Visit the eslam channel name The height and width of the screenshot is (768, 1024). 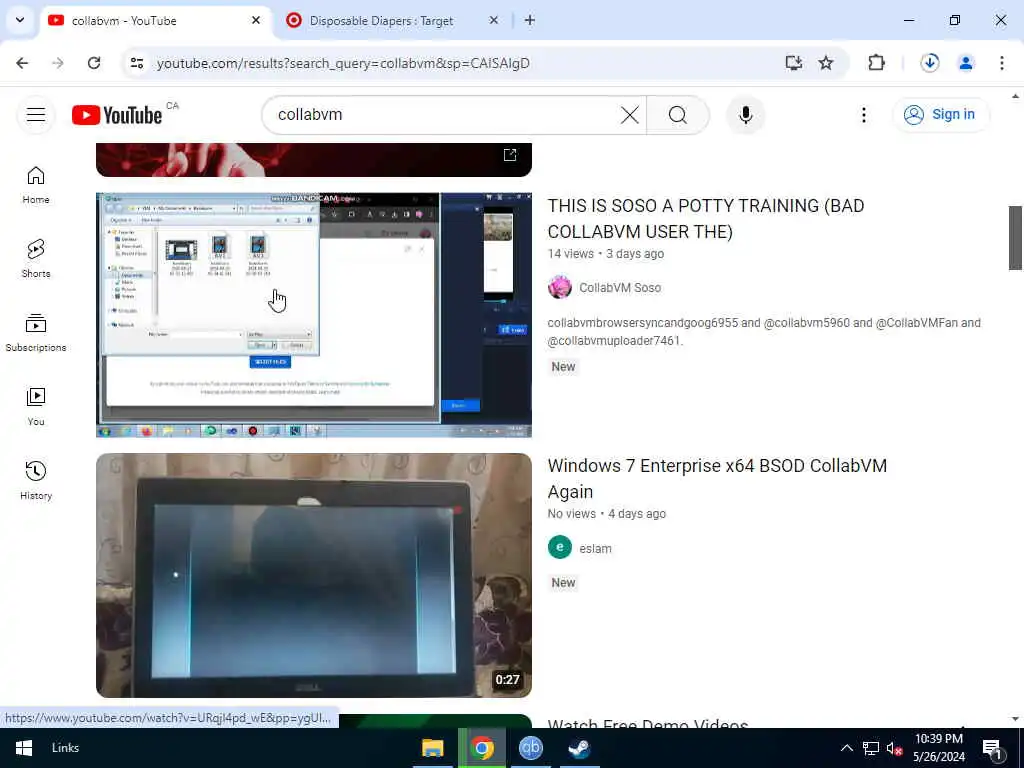(596, 549)
